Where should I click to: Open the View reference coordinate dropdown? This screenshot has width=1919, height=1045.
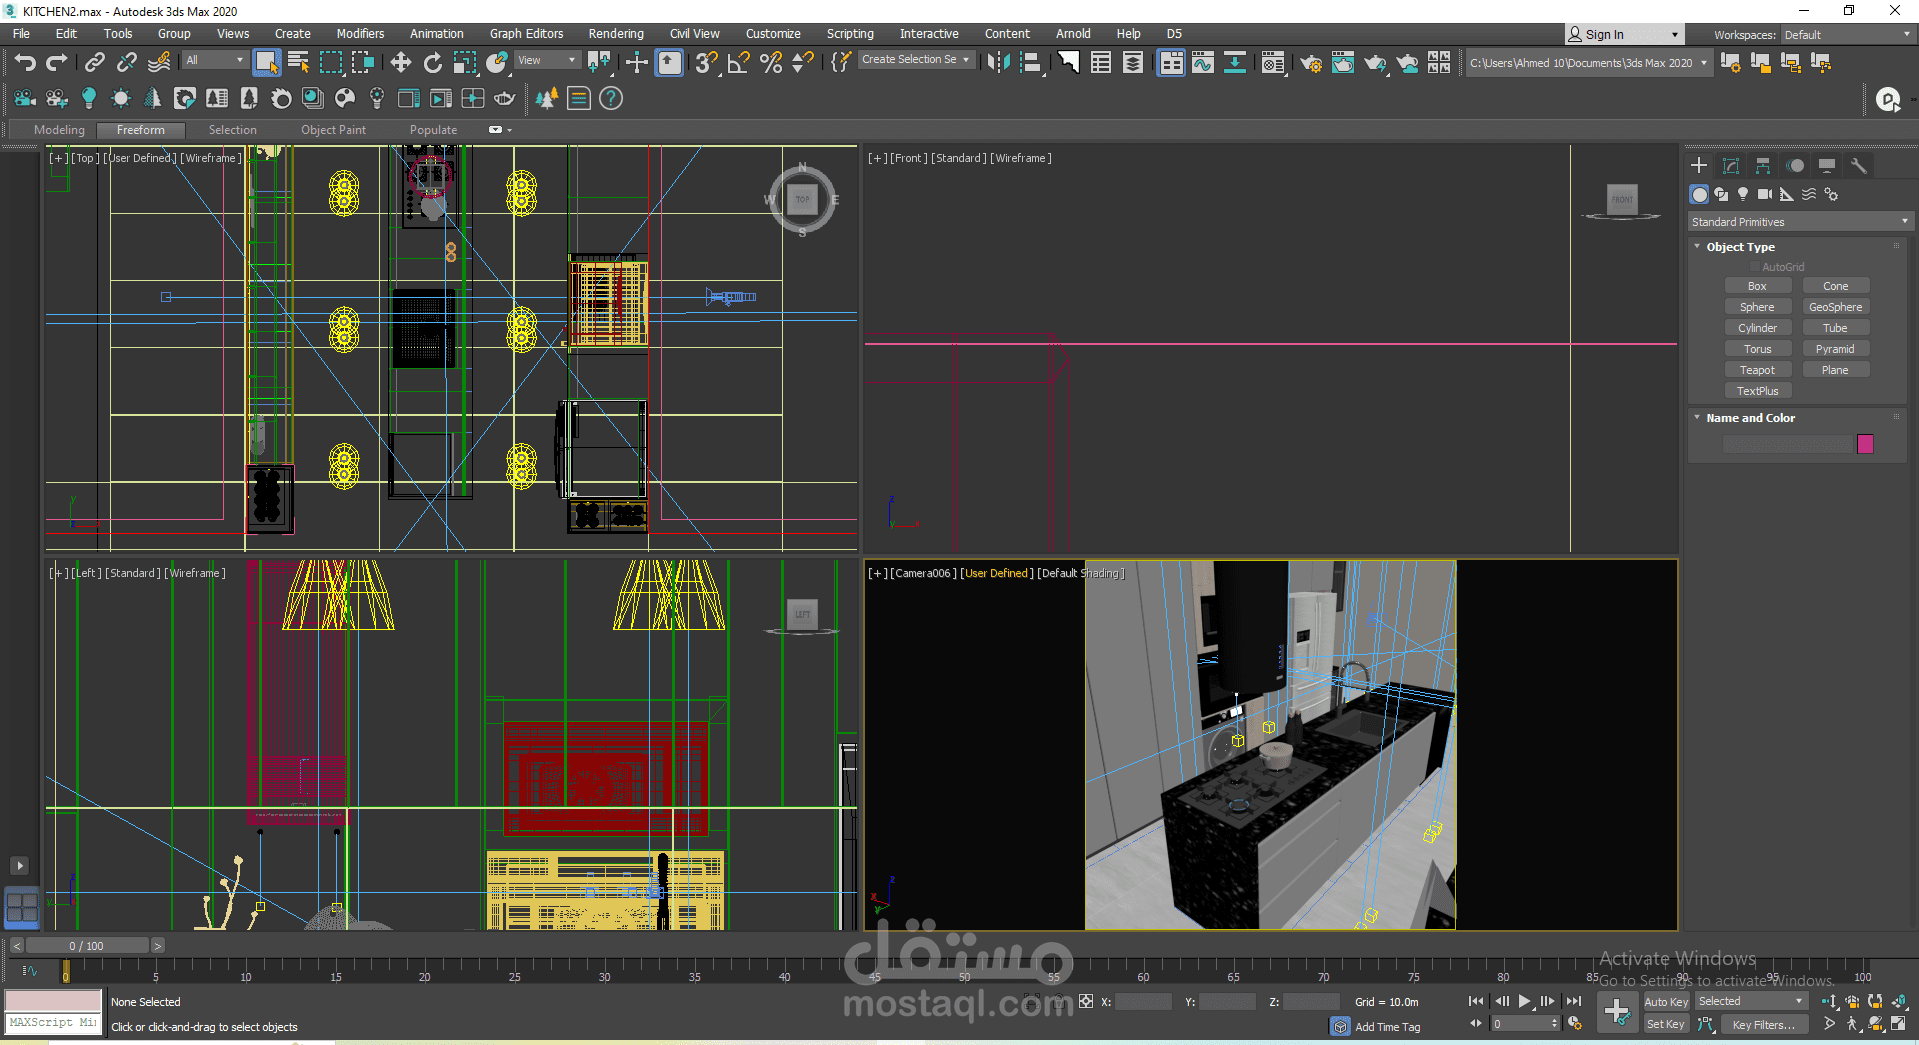click(546, 60)
